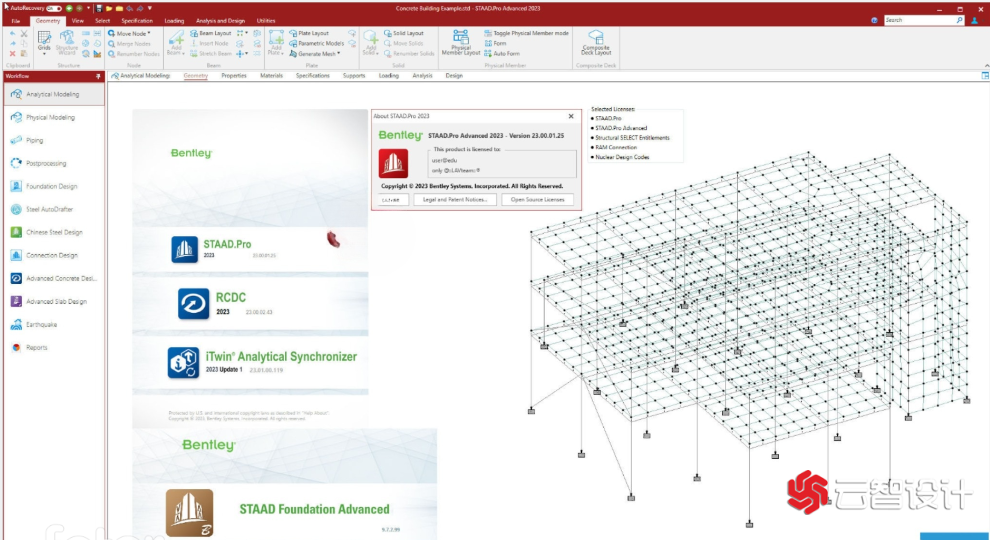Click Merge Nodes in ribbon
This screenshot has width=990, height=540.
coord(129,44)
